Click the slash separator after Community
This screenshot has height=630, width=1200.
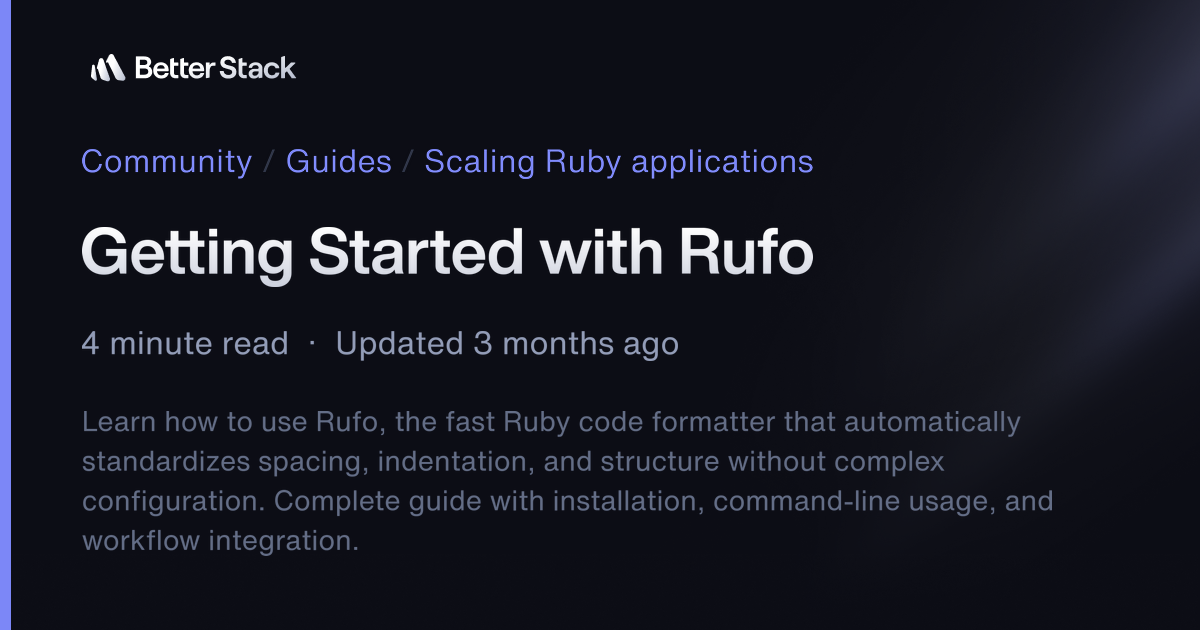(x=269, y=162)
